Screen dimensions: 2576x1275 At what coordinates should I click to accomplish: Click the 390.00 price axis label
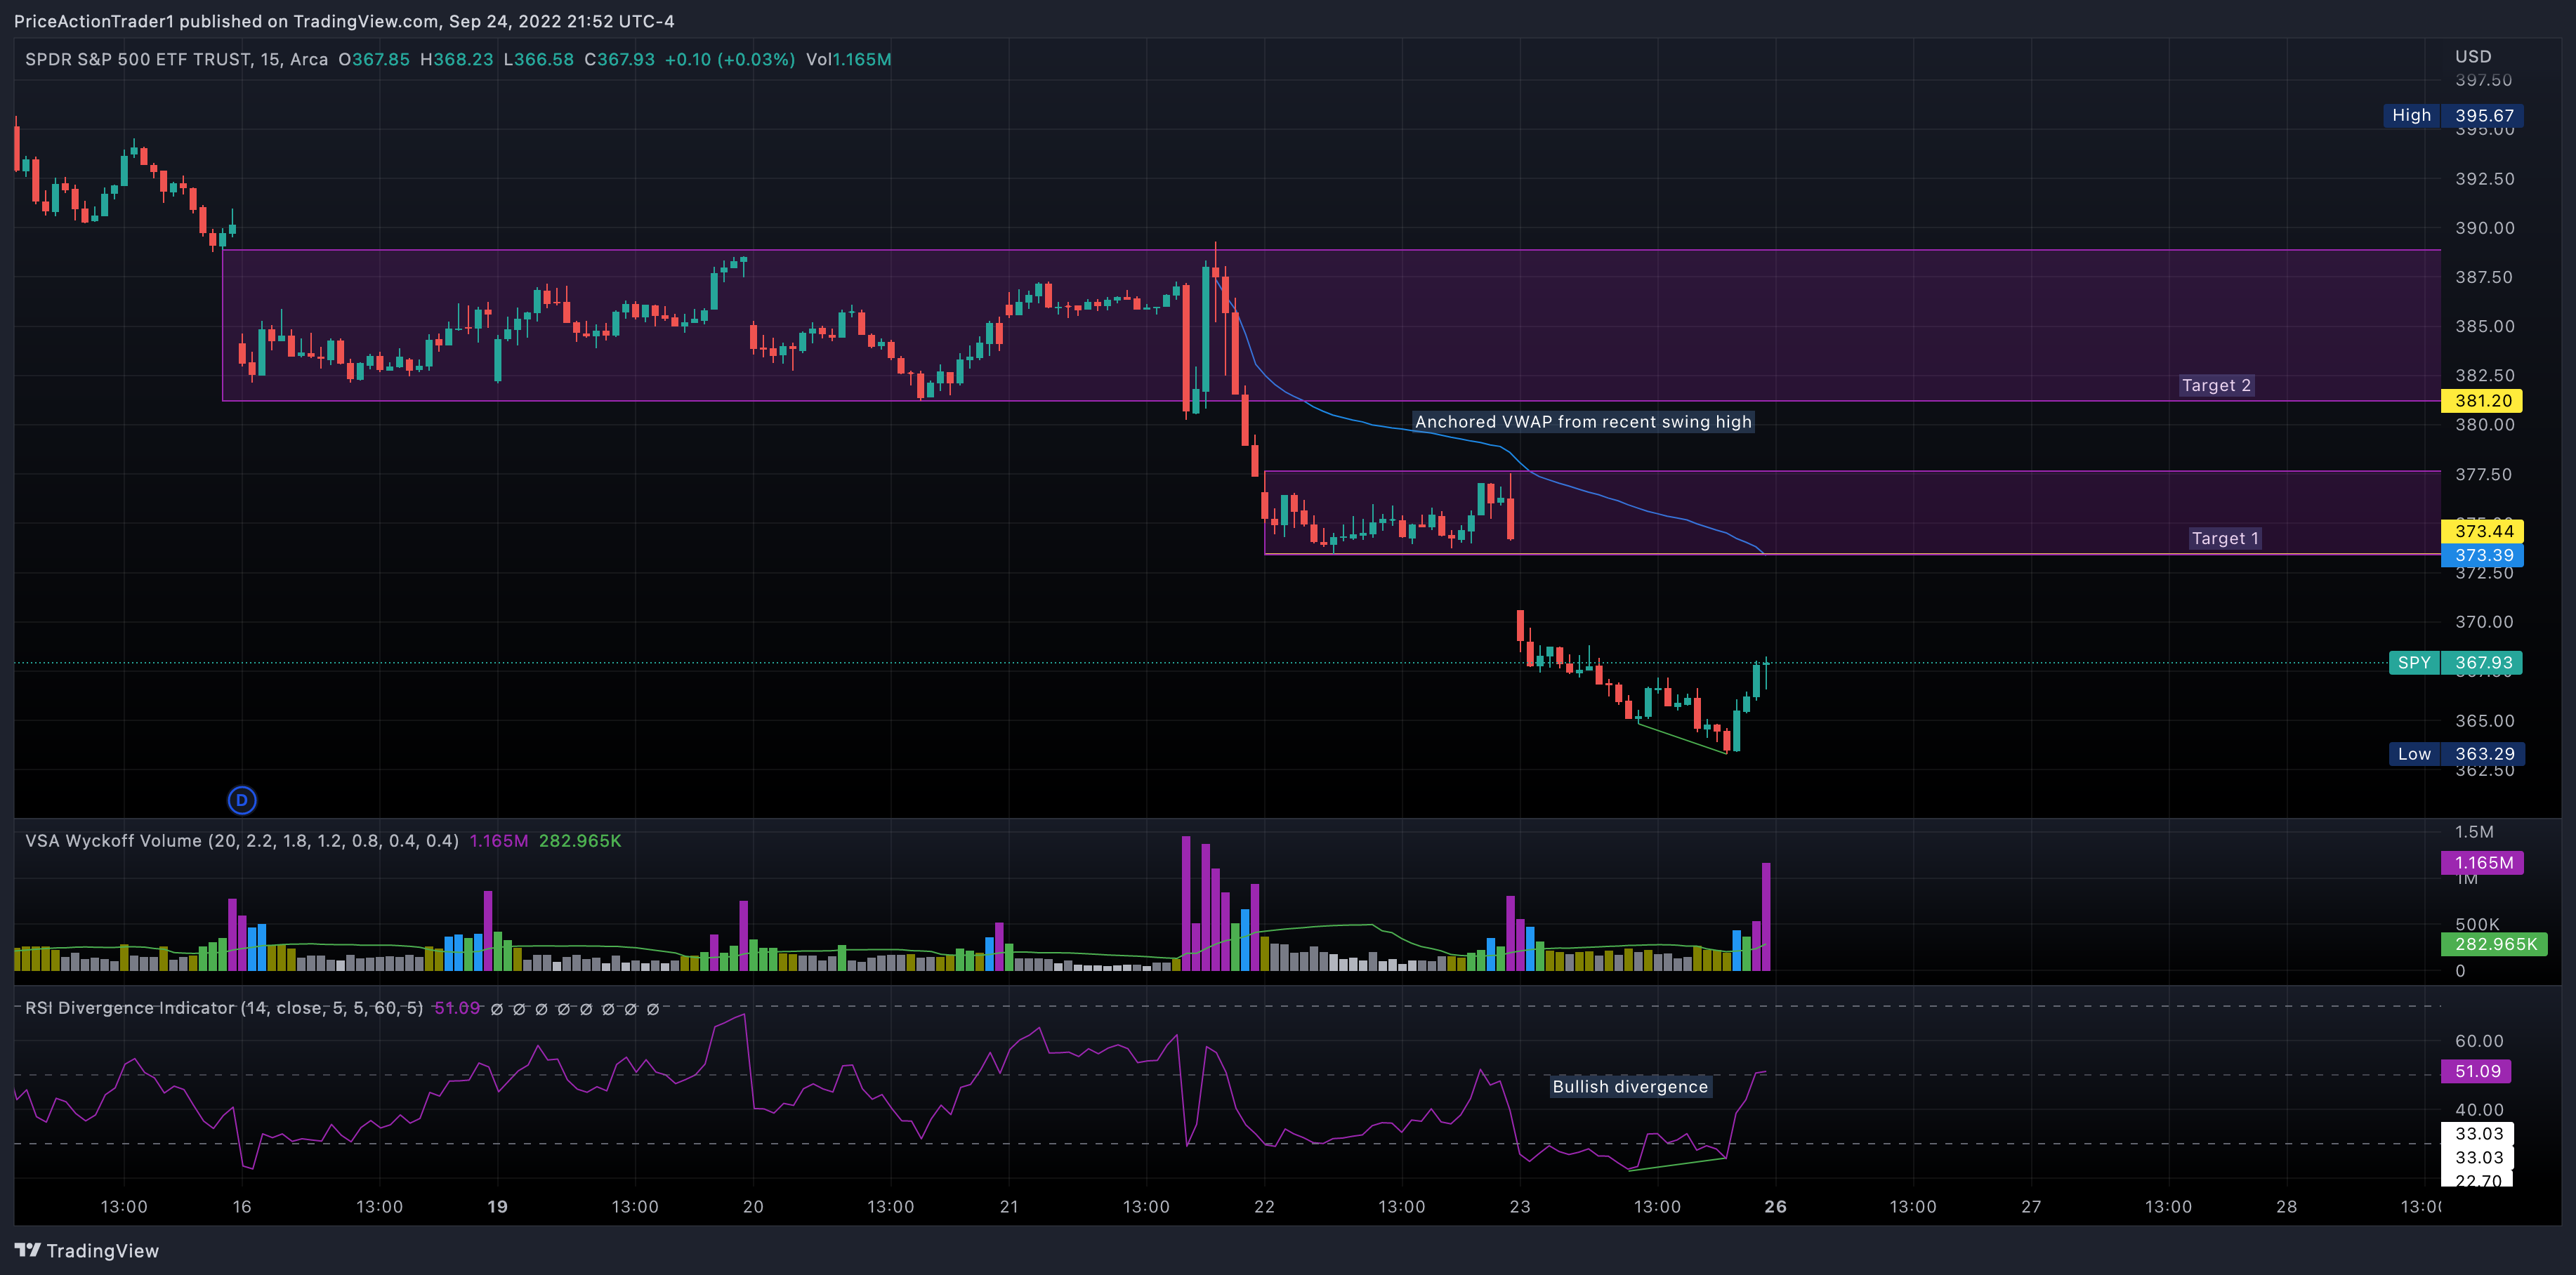pos(2484,228)
